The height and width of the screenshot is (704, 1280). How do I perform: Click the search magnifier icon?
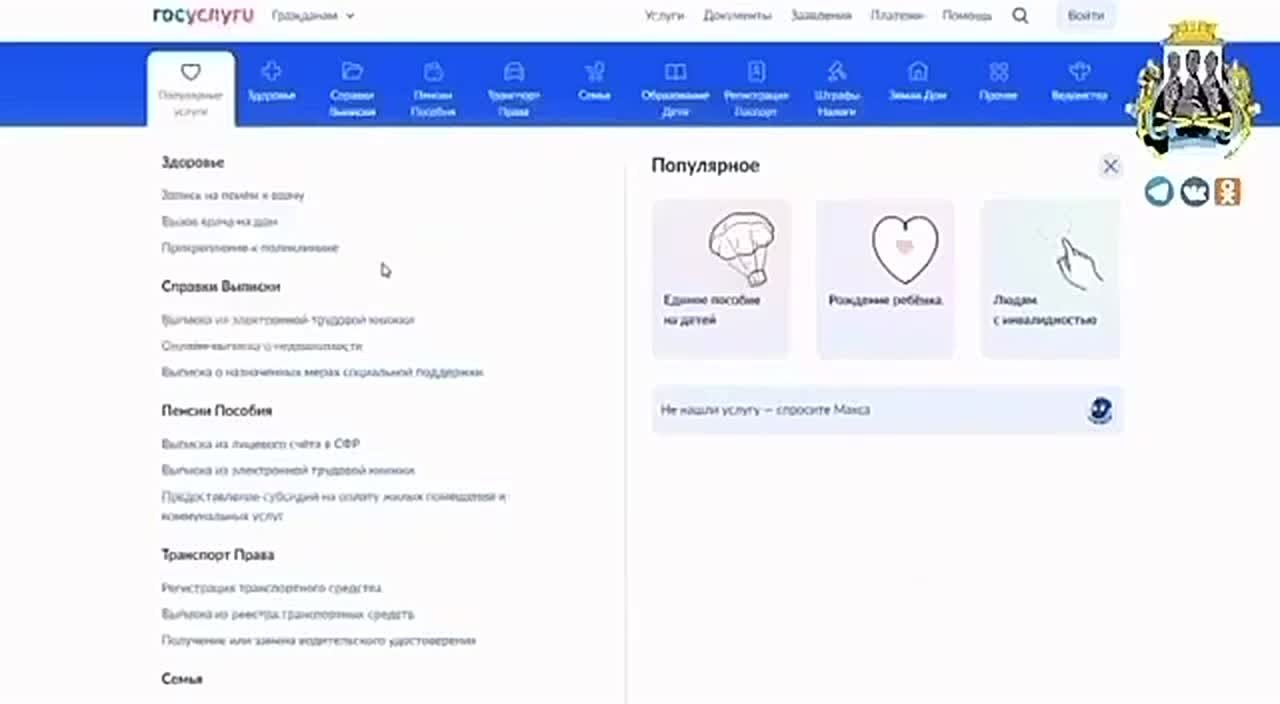pyautogui.click(x=1020, y=16)
